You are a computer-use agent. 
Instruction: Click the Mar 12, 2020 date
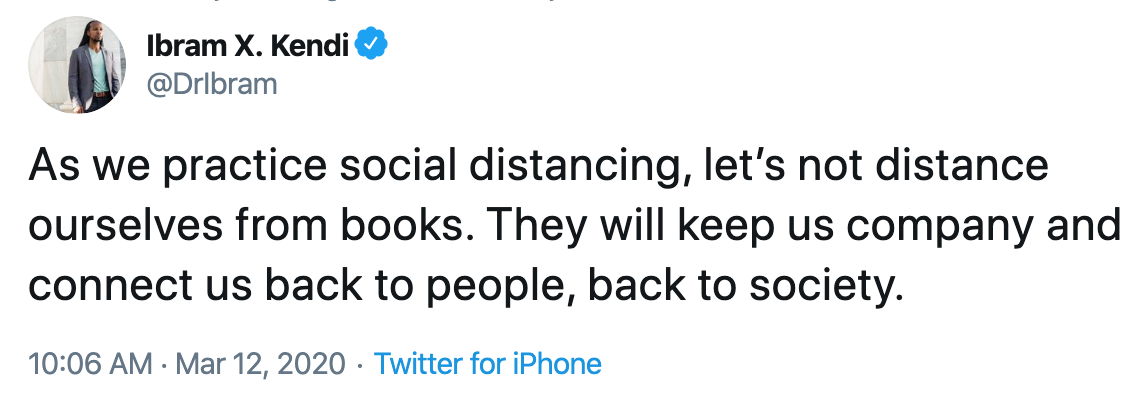click(261, 364)
